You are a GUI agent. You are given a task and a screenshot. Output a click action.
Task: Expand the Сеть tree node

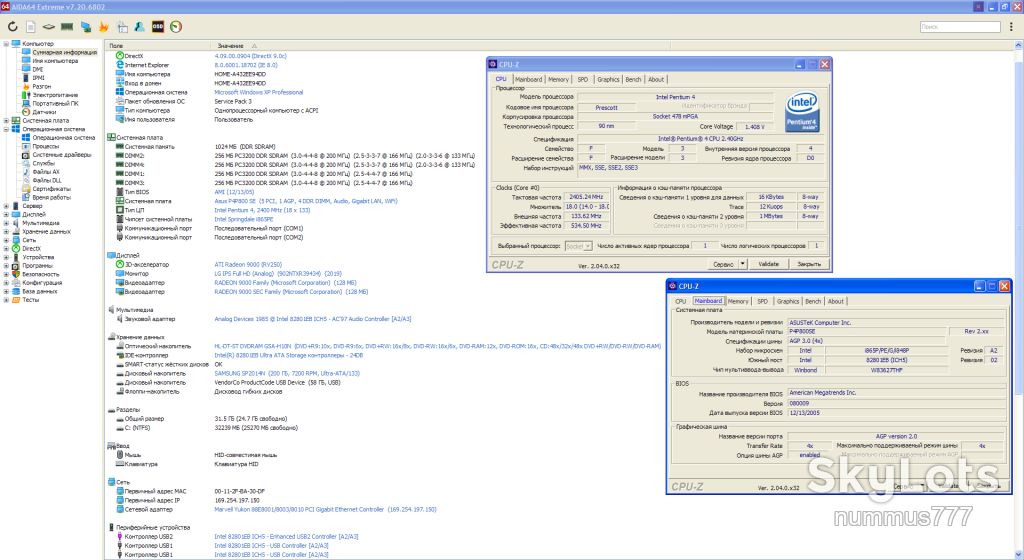[x=6, y=240]
